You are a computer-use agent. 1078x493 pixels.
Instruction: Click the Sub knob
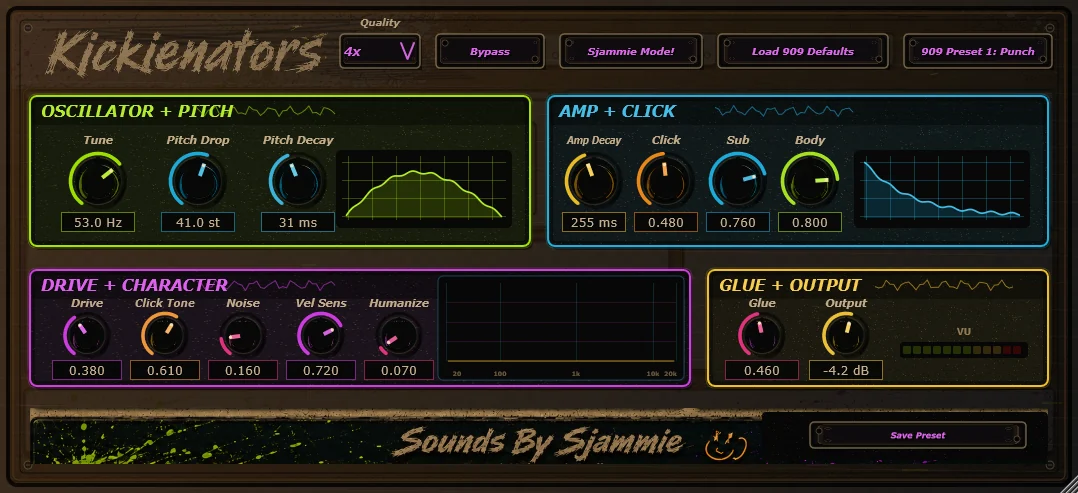737,180
